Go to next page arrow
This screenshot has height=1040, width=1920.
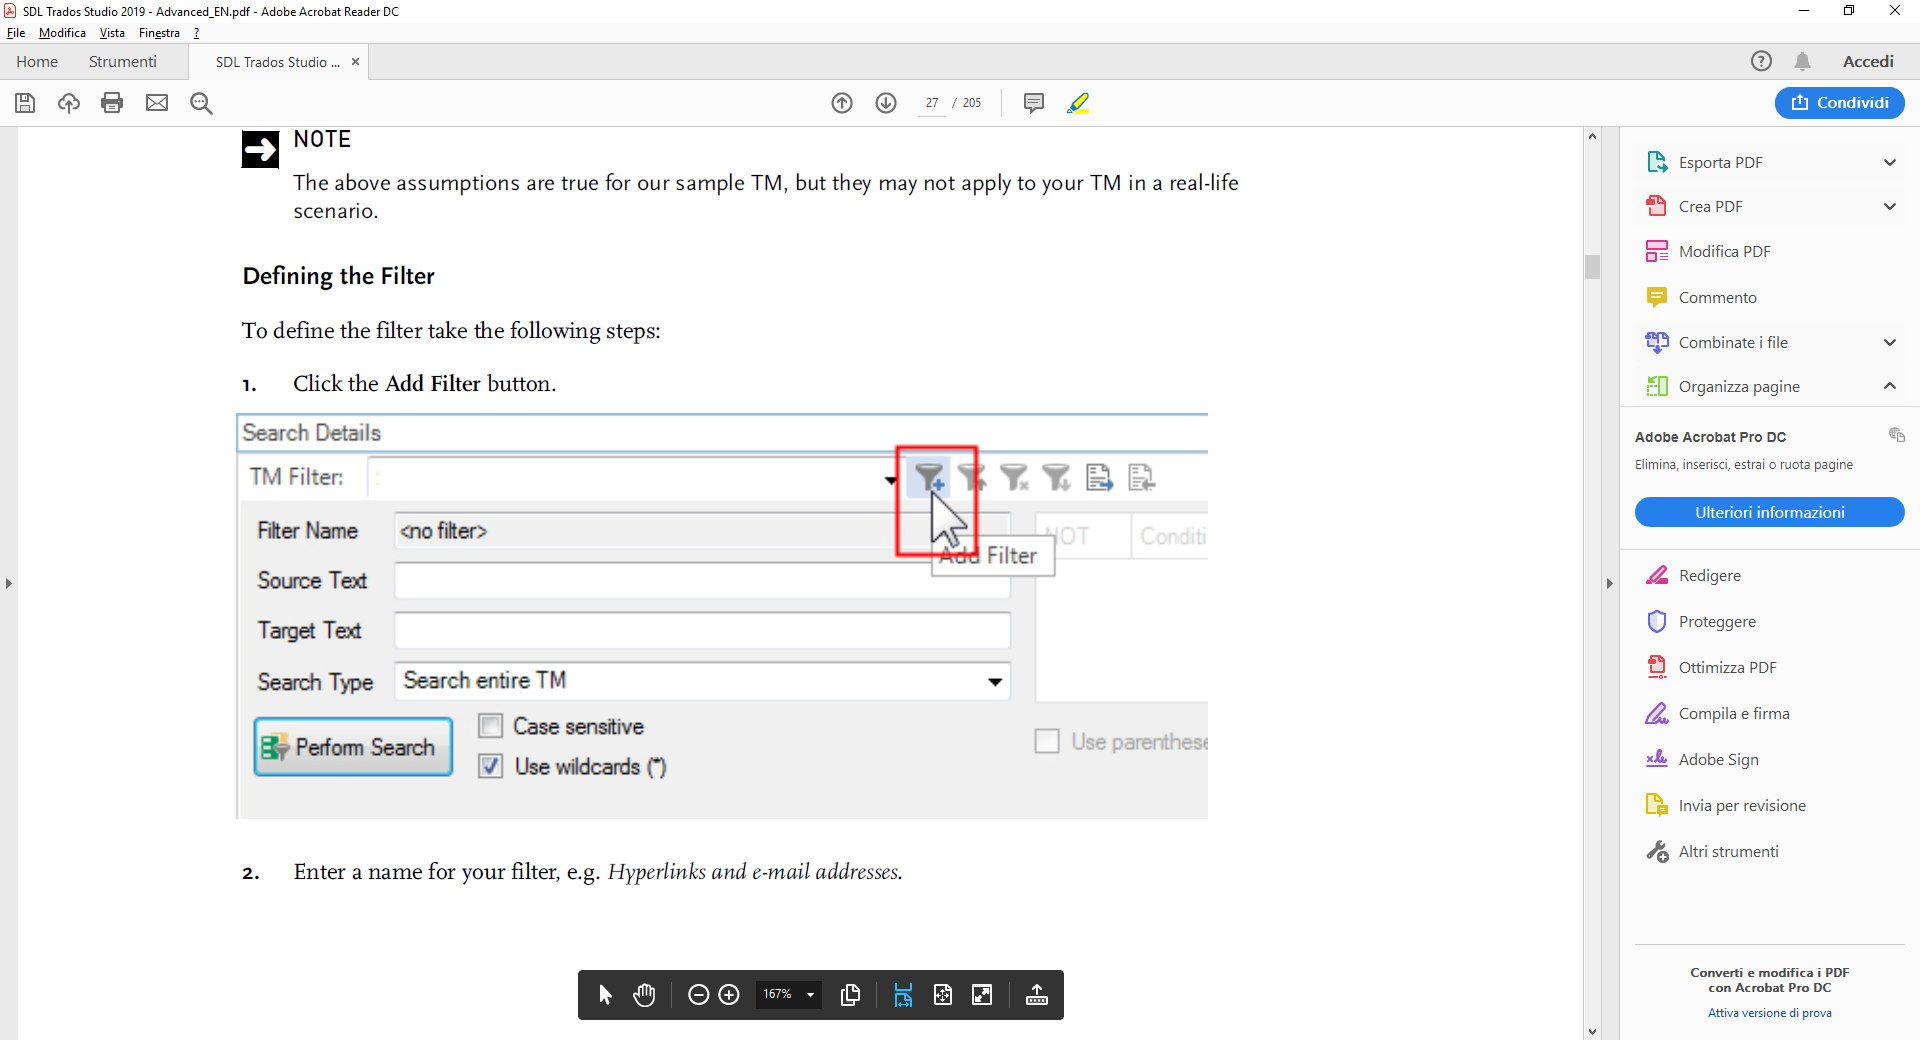click(886, 103)
